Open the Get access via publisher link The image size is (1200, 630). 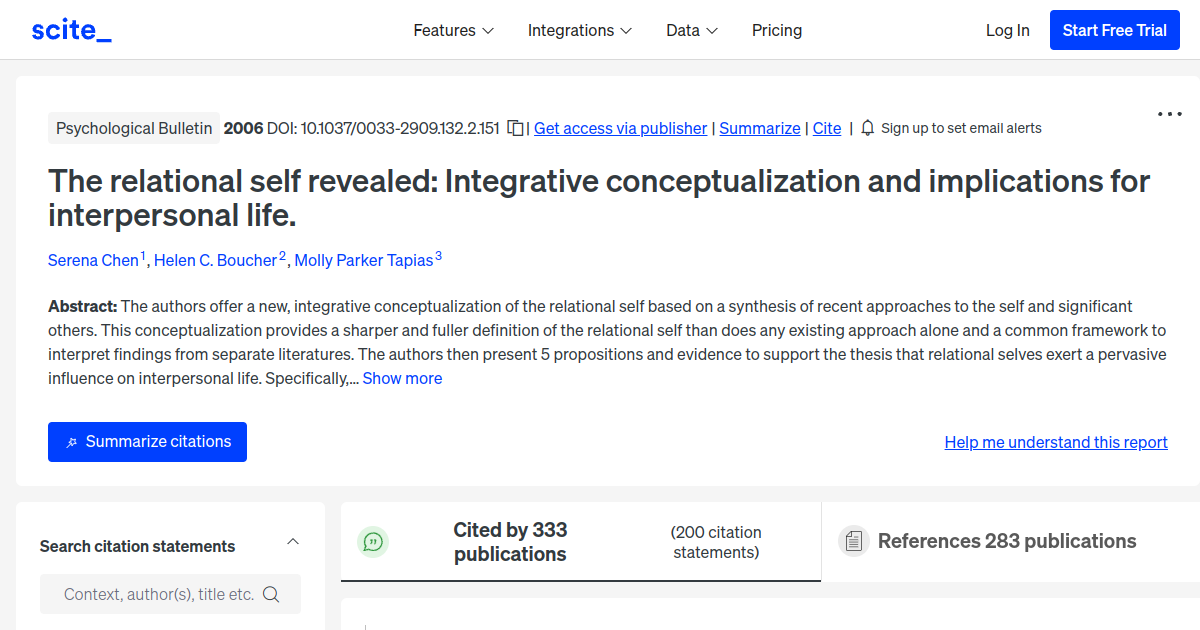(x=620, y=128)
